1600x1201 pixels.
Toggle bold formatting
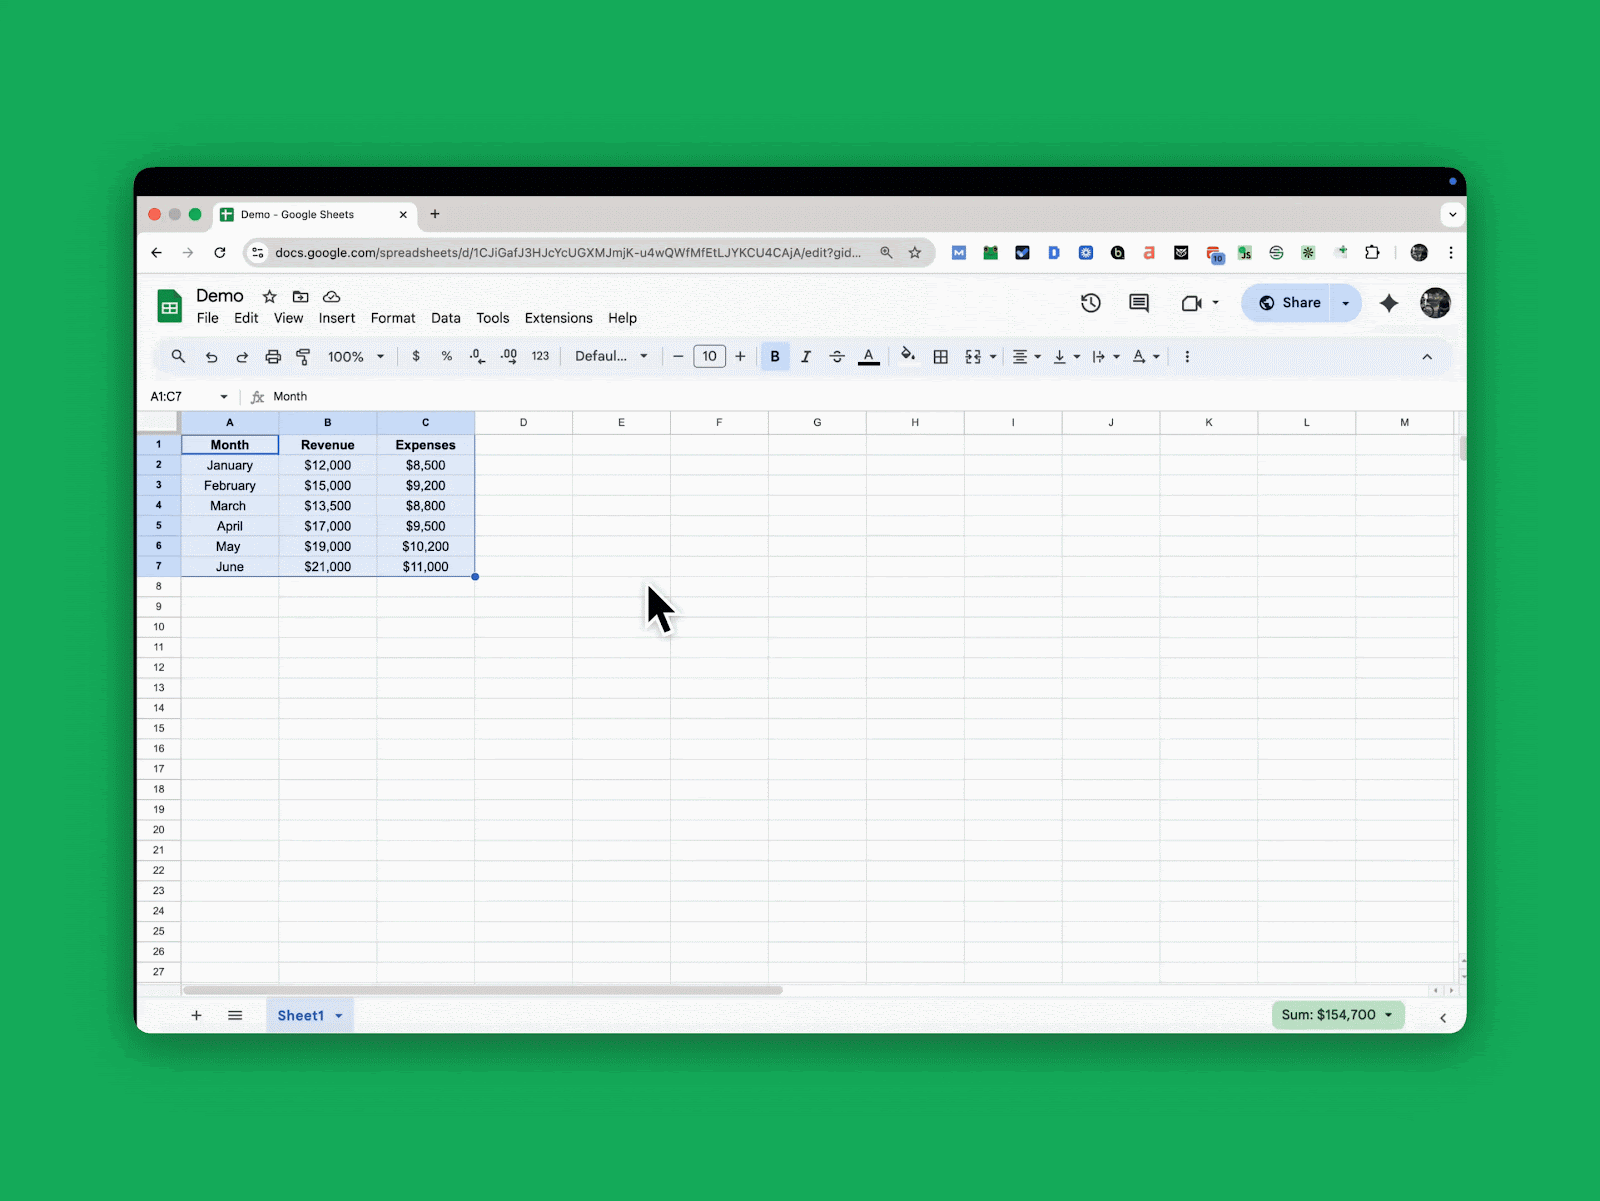[775, 356]
